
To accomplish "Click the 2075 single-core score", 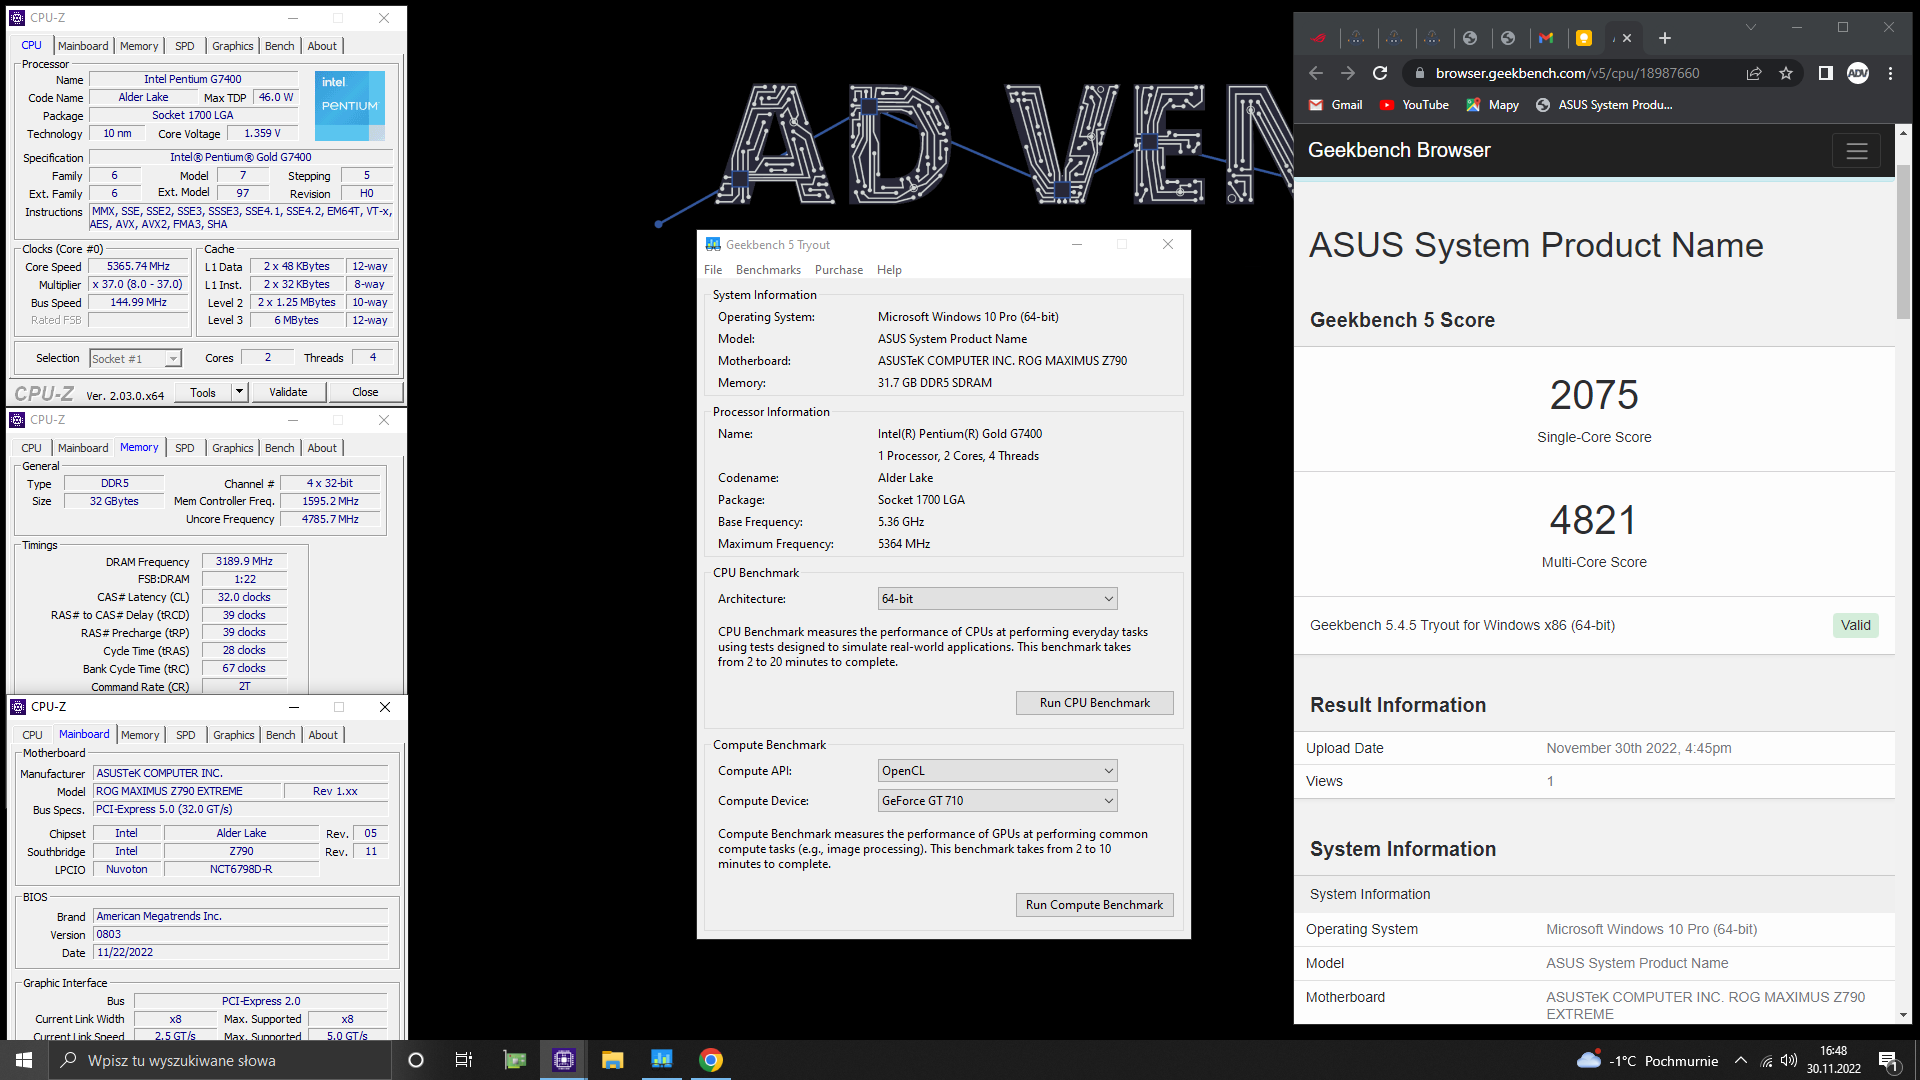I will 1594,395.
